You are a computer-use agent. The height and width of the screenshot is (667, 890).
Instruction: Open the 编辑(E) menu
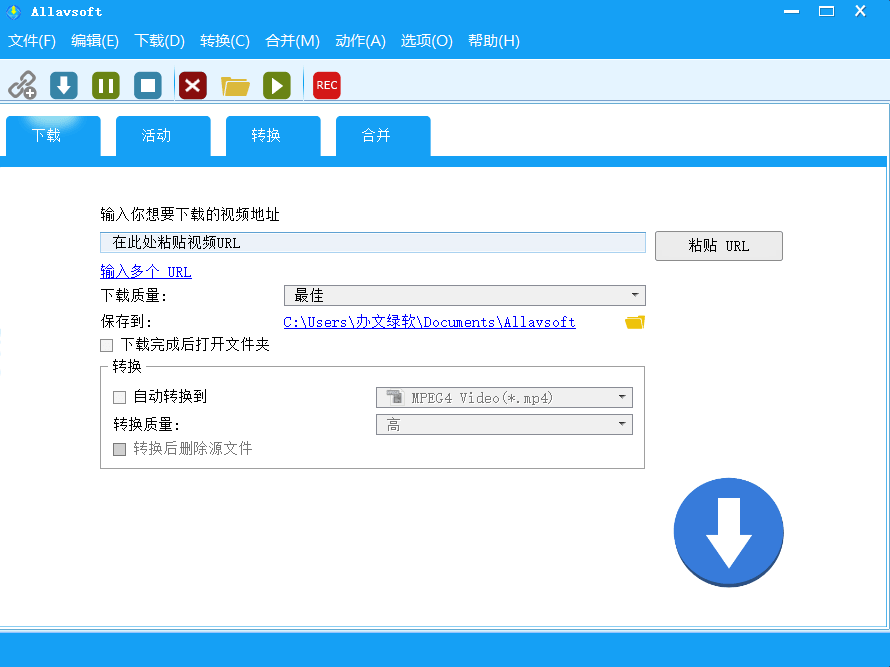tap(95, 41)
